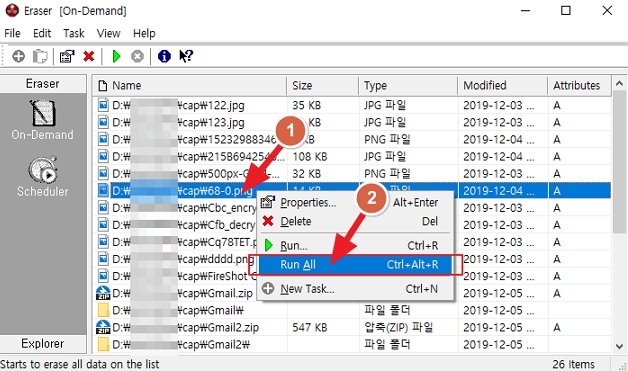The height and width of the screenshot is (371, 628).
Task: Choose Run All in the context menu
Action: tap(355, 265)
